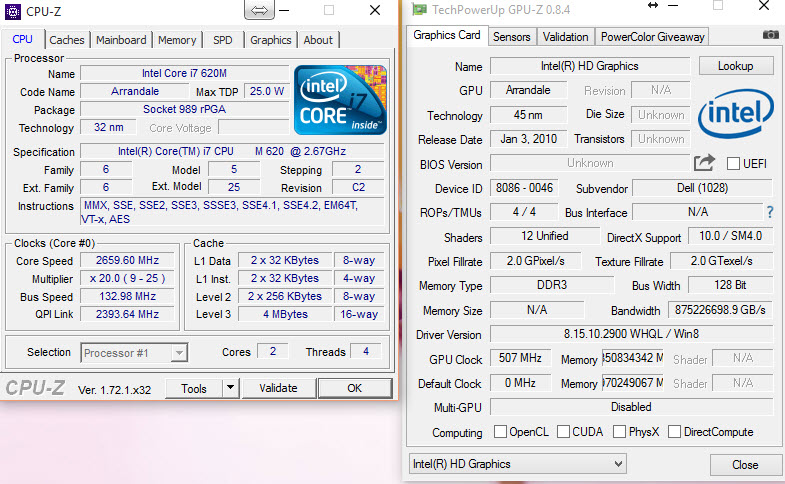This screenshot has width=785, height=484.
Task: Click the processor name Intel Core i7 620M
Action: click(184, 73)
